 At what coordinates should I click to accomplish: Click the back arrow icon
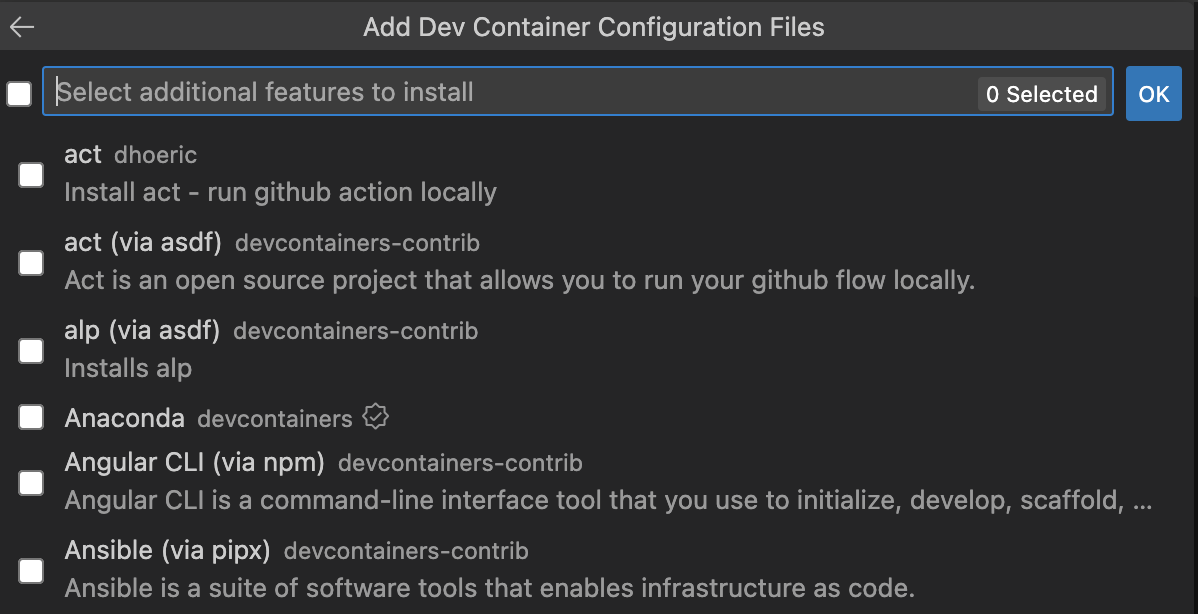tap(22, 27)
